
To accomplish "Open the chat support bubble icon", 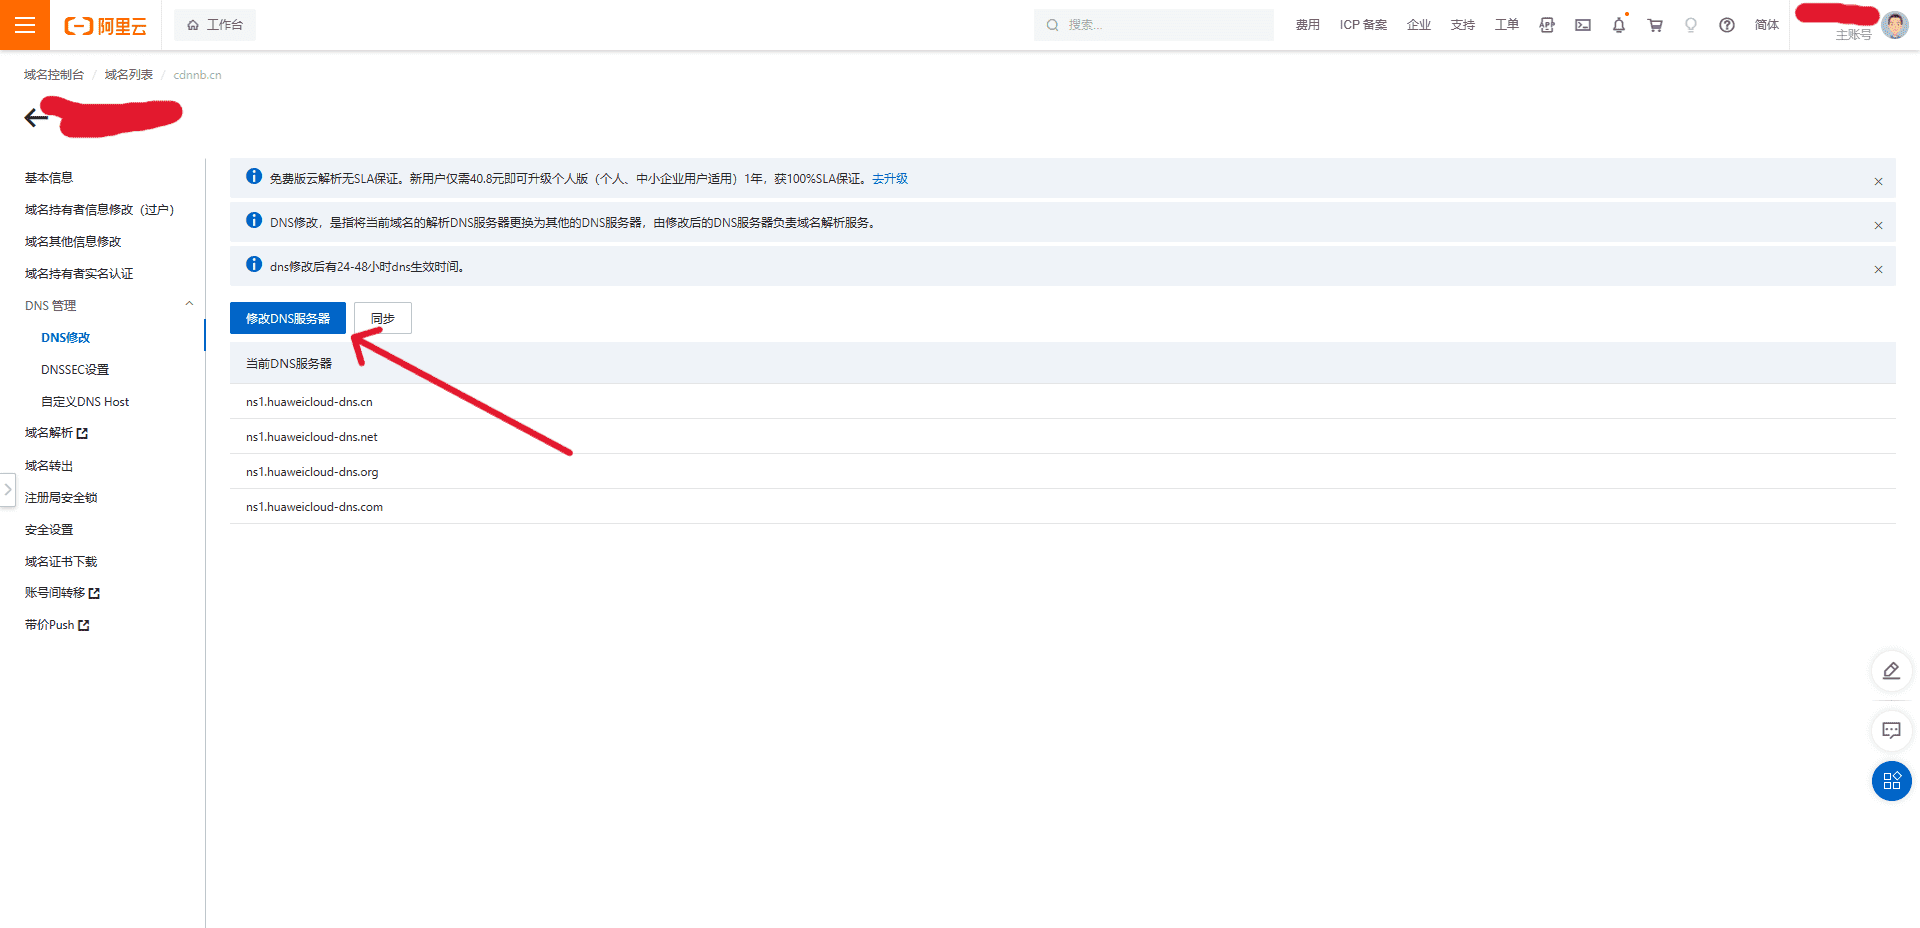I will 1891,730.
